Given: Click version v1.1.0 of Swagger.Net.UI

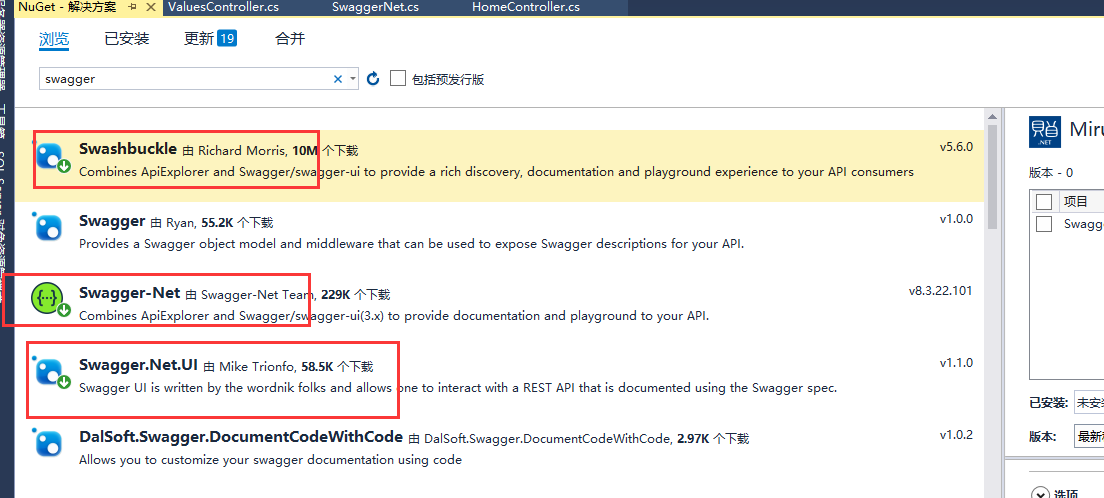Looking at the screenshot, I should point(956,363).
